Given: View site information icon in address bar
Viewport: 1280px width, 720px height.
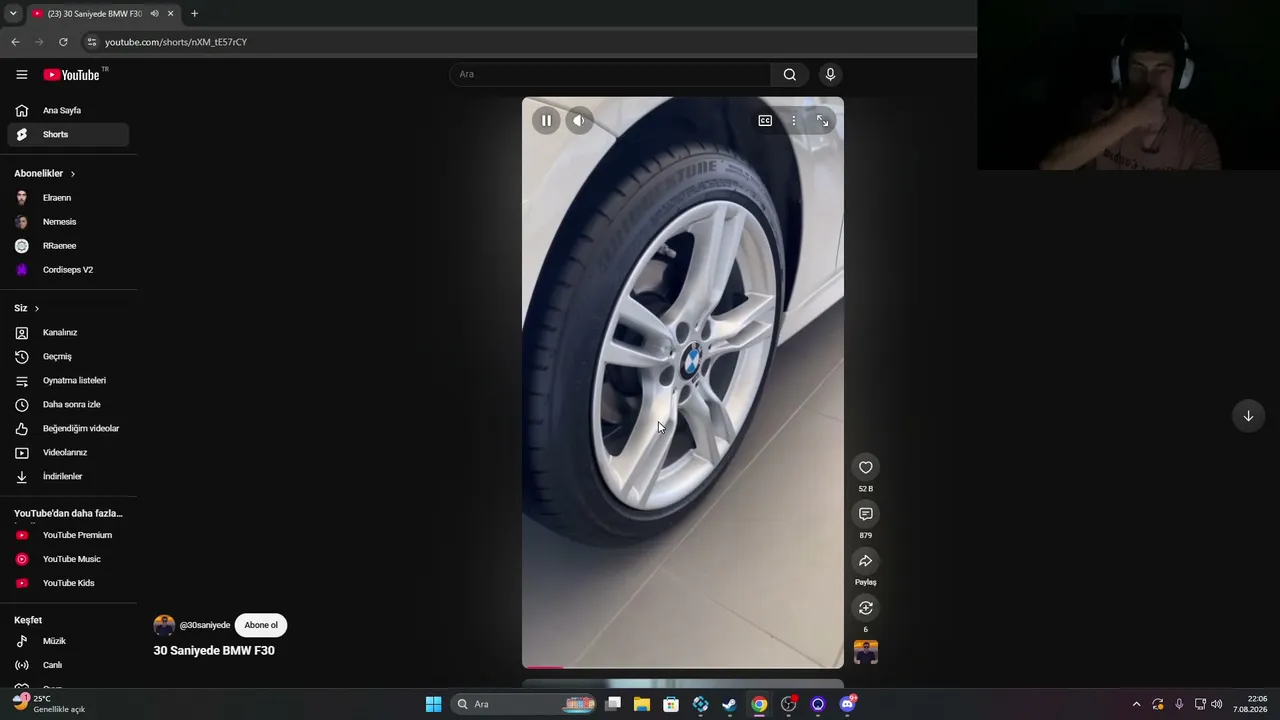Looking at the screenshot, I should pyautogui.click(x=91, y=42).
